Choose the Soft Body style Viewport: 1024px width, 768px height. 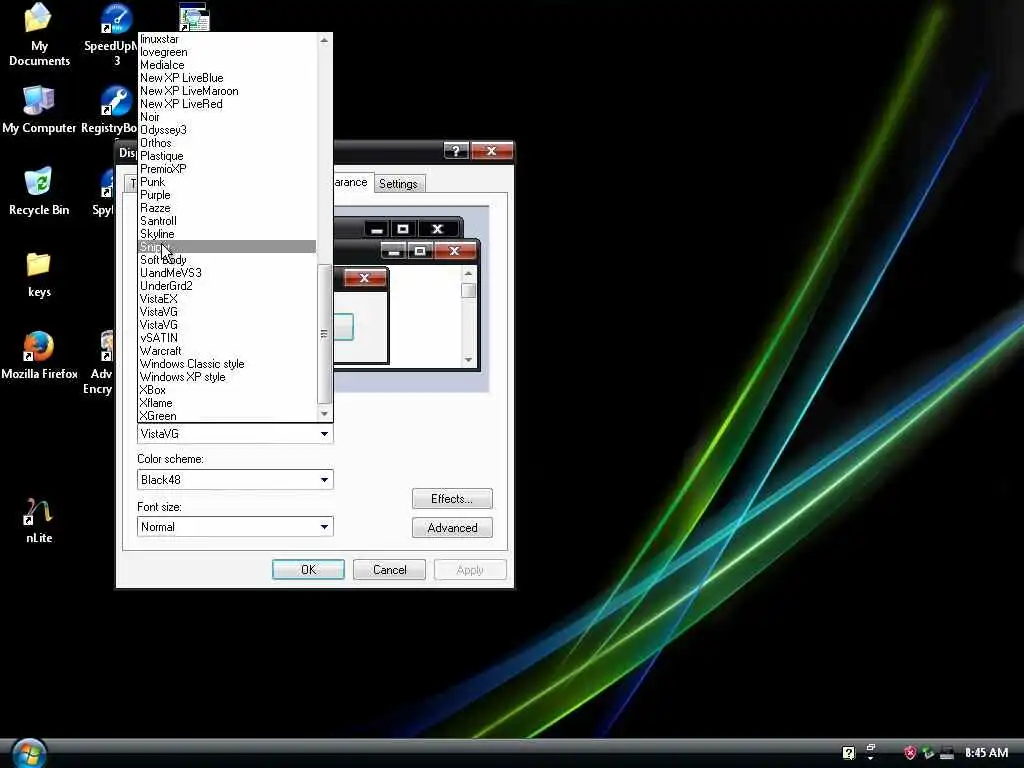click(x=227, y=260)
